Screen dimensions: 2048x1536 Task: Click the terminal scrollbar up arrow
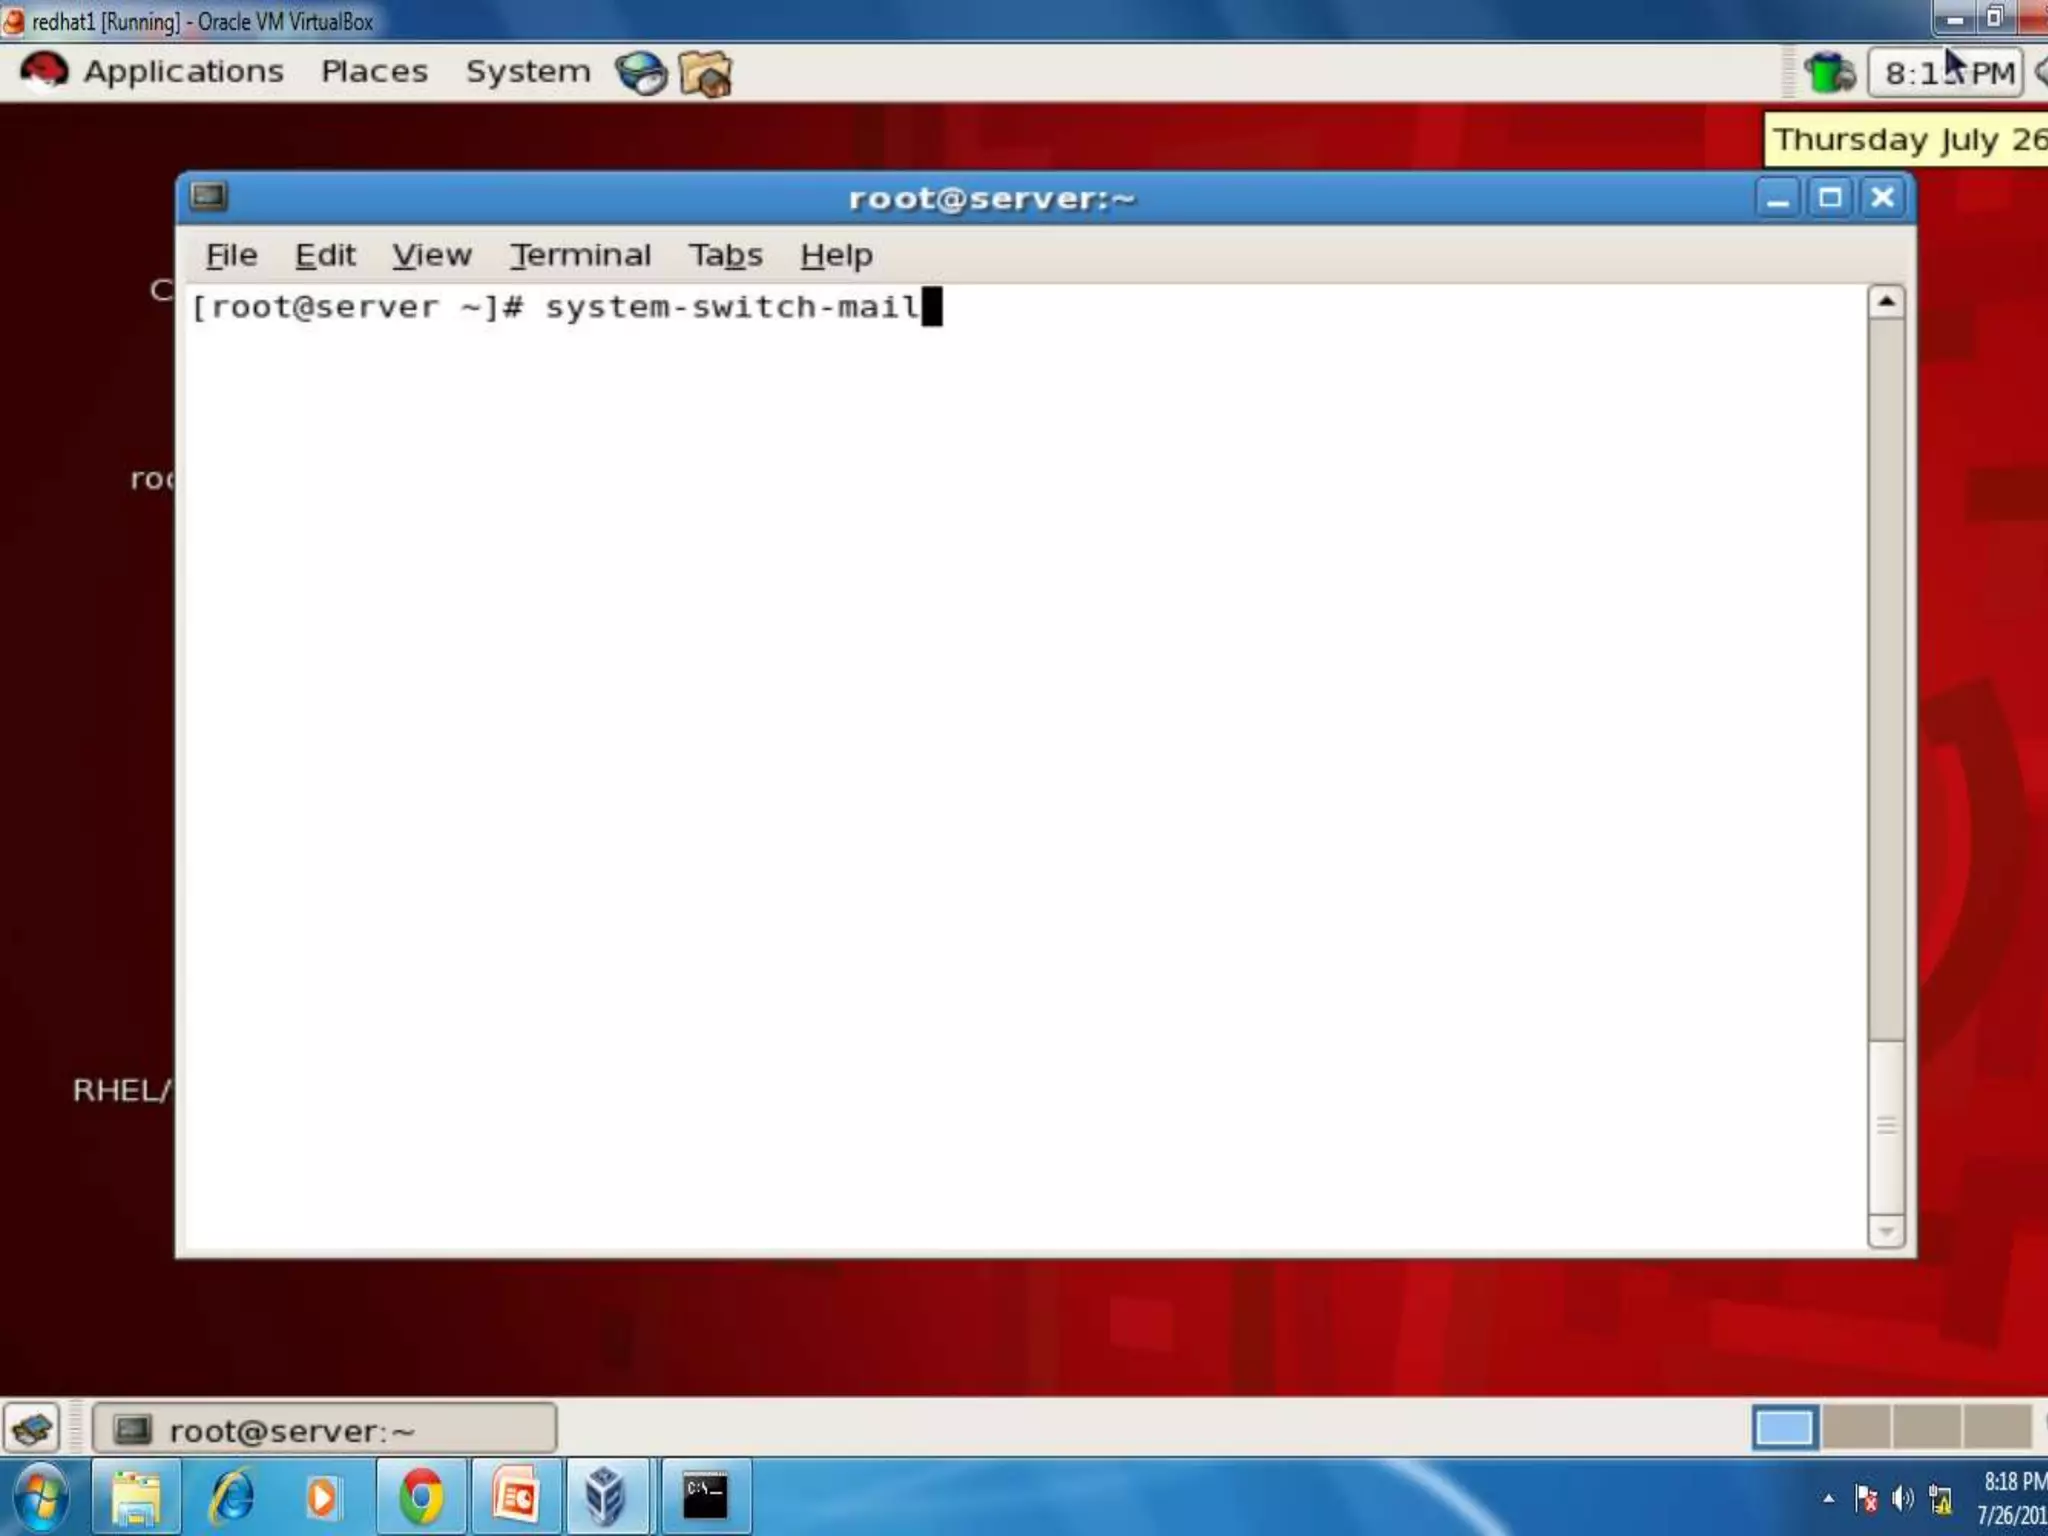coord(1886,302)
